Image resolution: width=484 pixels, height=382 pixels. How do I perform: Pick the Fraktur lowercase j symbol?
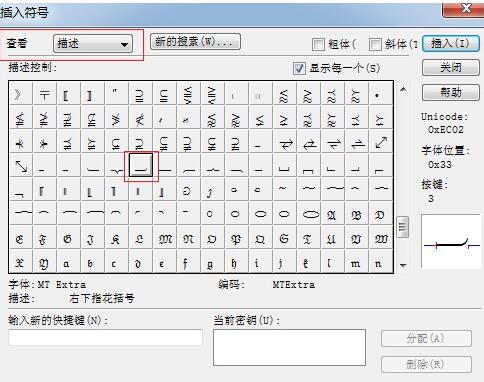[284, 262]
